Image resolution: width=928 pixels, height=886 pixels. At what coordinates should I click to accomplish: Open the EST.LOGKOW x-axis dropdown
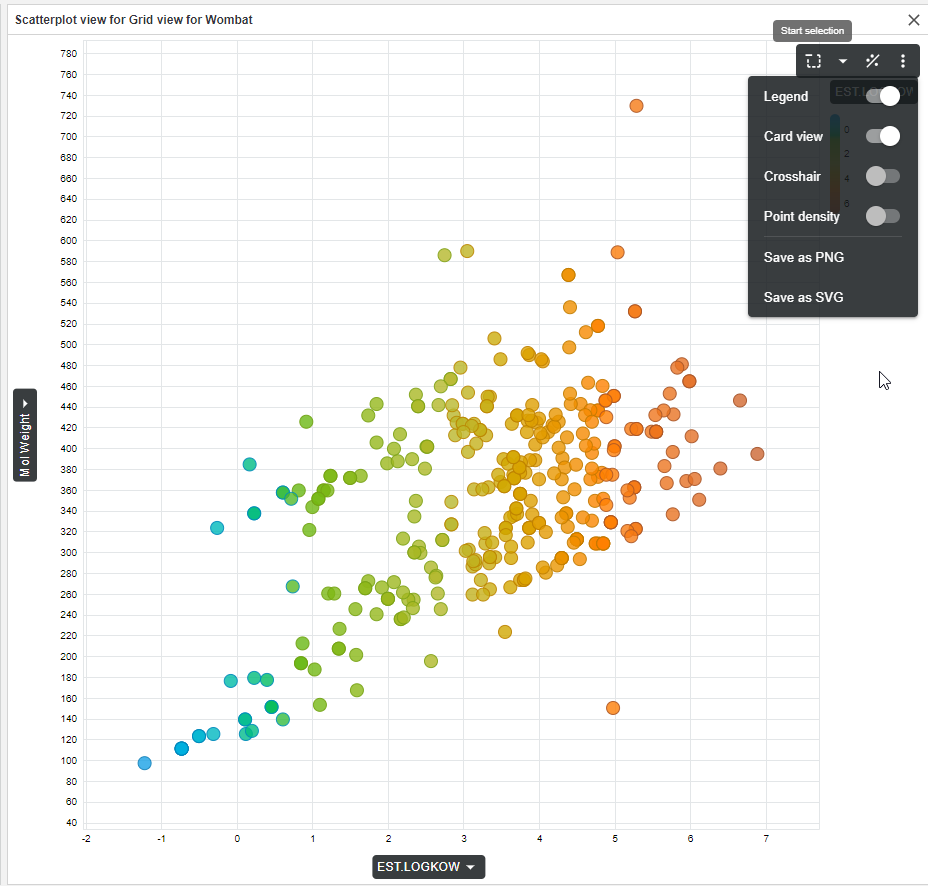pyautogui.click(x=428, y=867)
